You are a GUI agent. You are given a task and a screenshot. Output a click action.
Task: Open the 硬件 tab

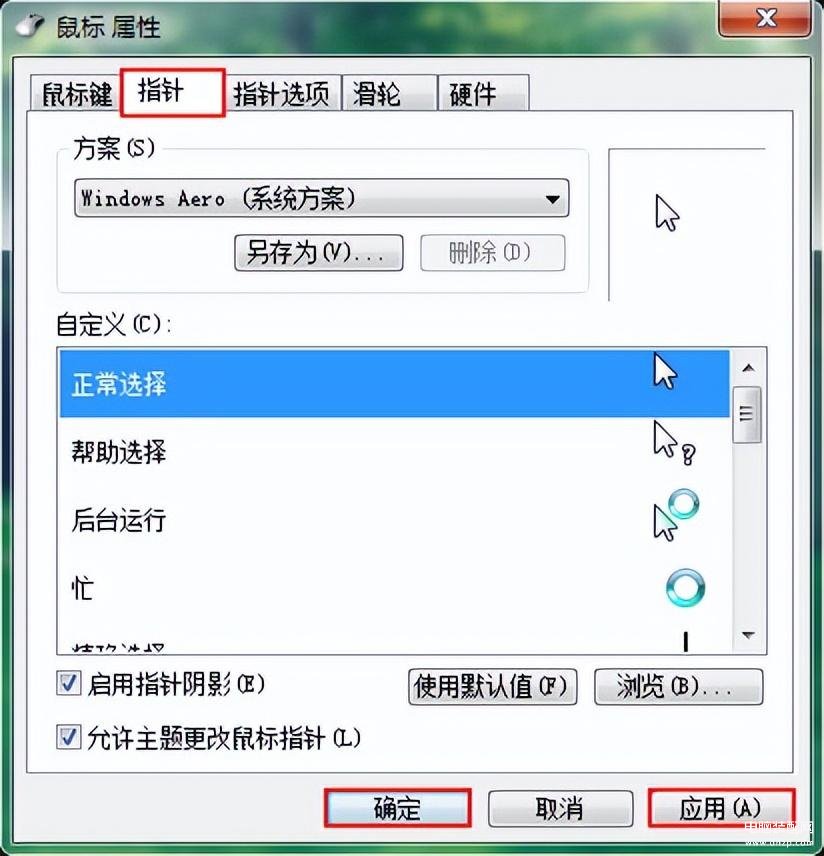[x=483, y=93]
